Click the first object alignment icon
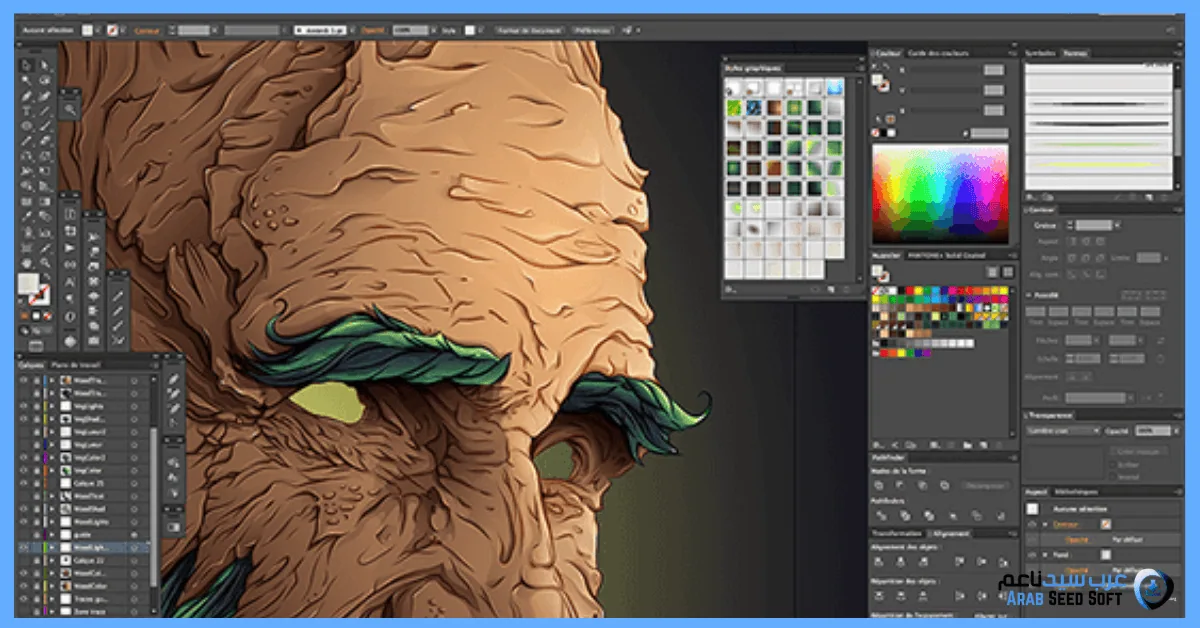 880,563
